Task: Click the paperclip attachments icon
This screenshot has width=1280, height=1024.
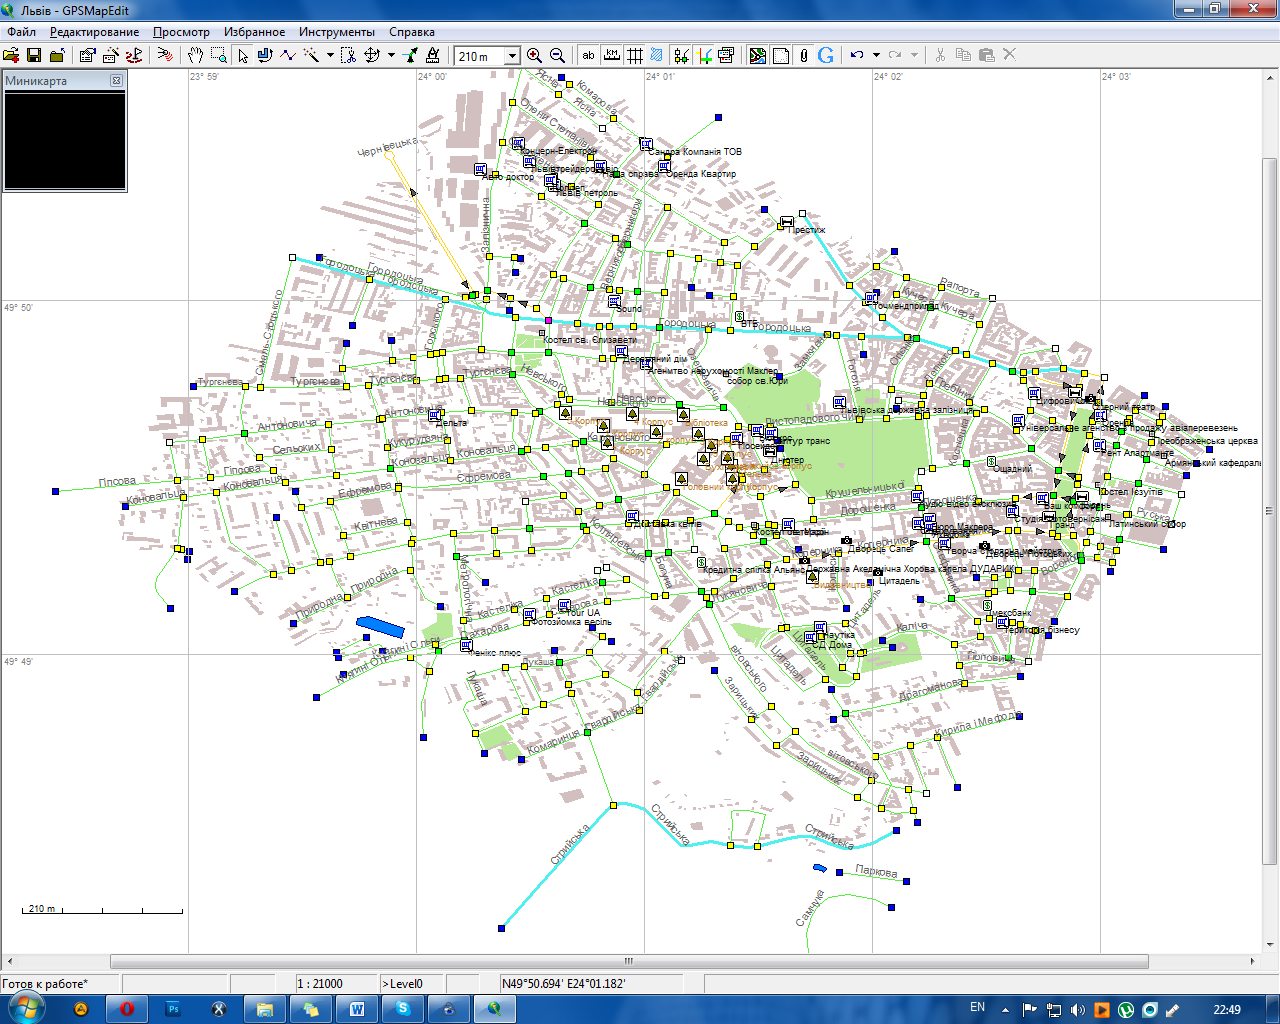Action: coord(803,56)
